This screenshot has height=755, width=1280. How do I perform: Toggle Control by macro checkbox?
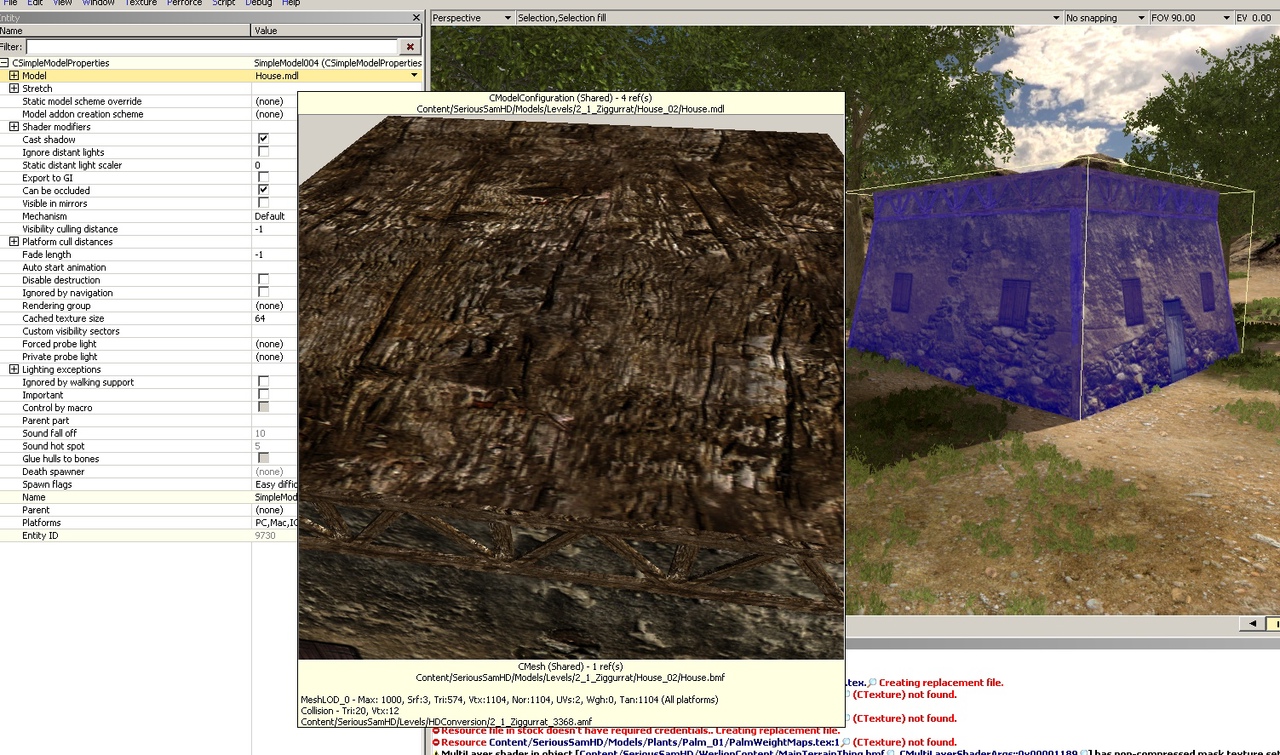coord(263,408)
